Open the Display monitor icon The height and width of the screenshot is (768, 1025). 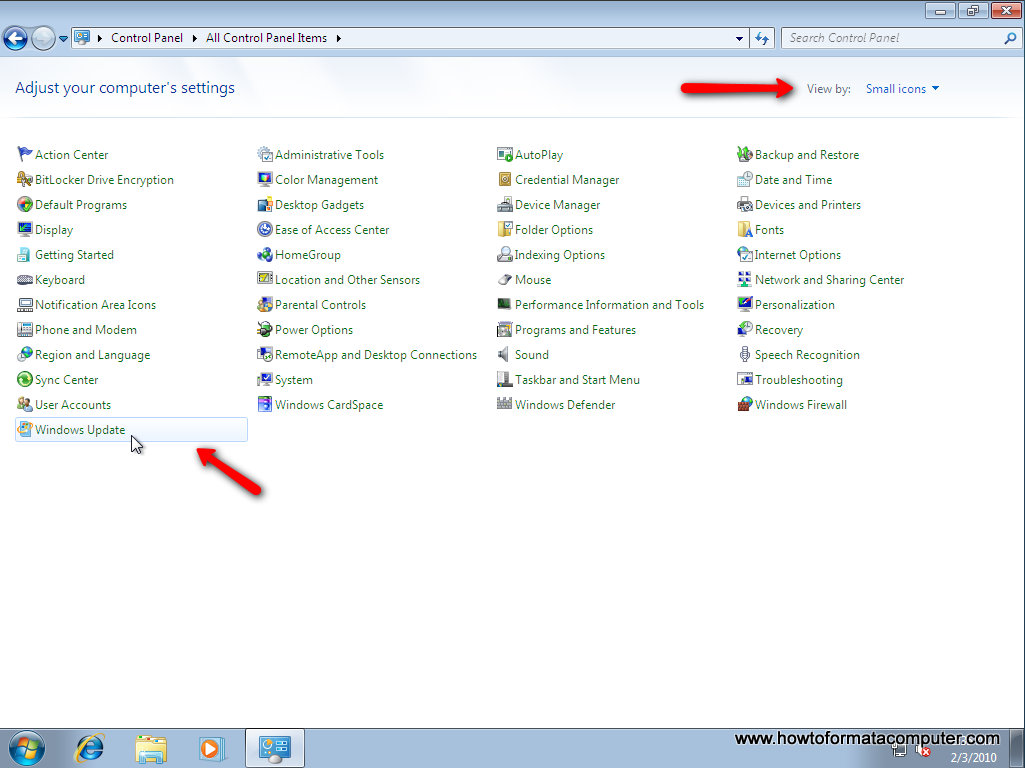25,229
